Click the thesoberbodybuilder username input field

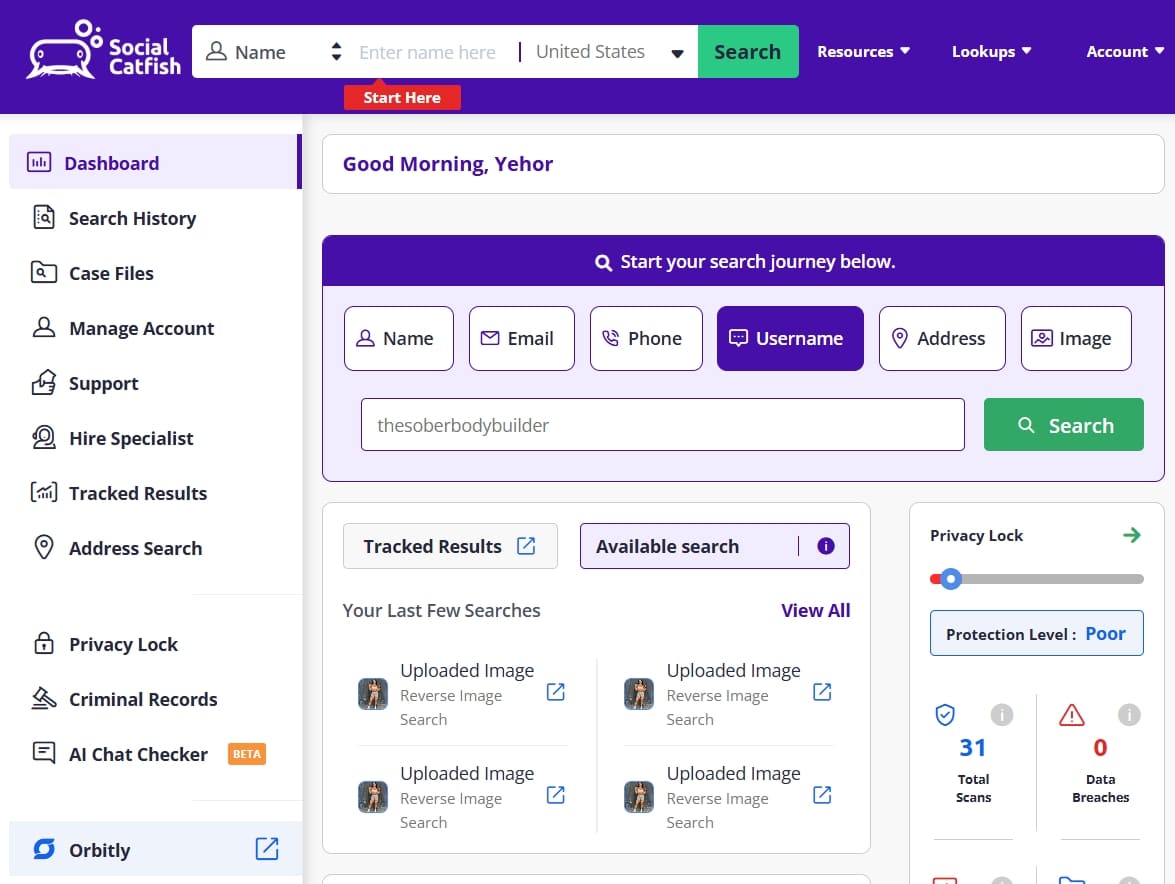(662, 425)
